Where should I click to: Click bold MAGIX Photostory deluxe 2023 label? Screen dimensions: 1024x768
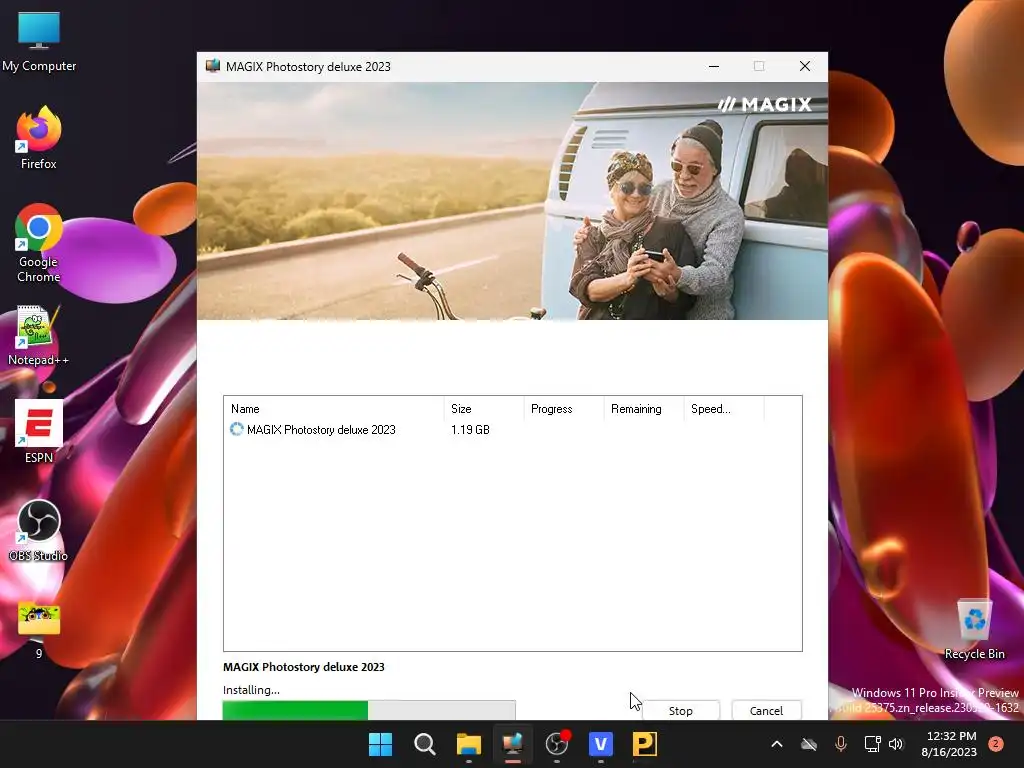304,667
